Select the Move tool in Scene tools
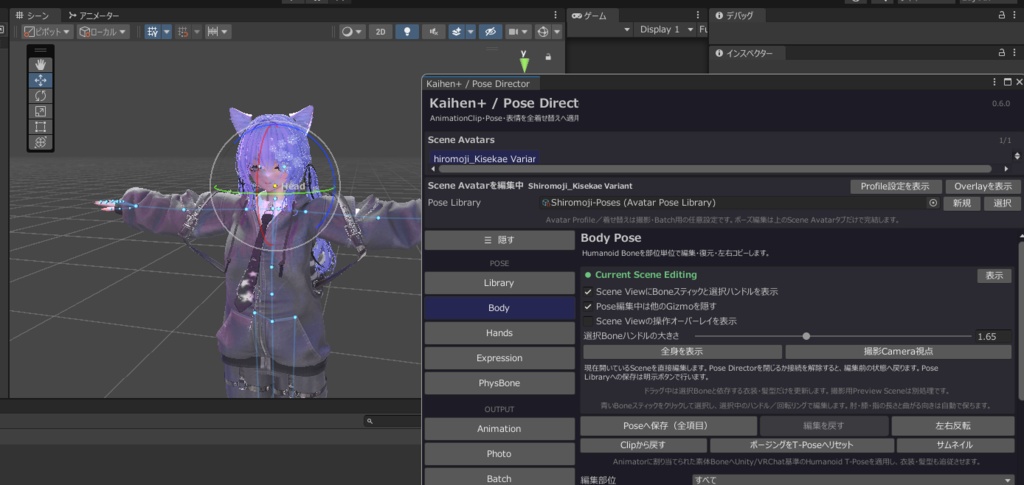 pyautogui.click(x=40, y=80)
